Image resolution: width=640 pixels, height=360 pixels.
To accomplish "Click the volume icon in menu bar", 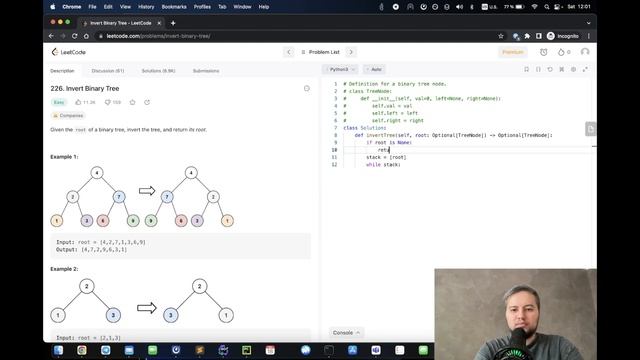I will click(459, 7).
